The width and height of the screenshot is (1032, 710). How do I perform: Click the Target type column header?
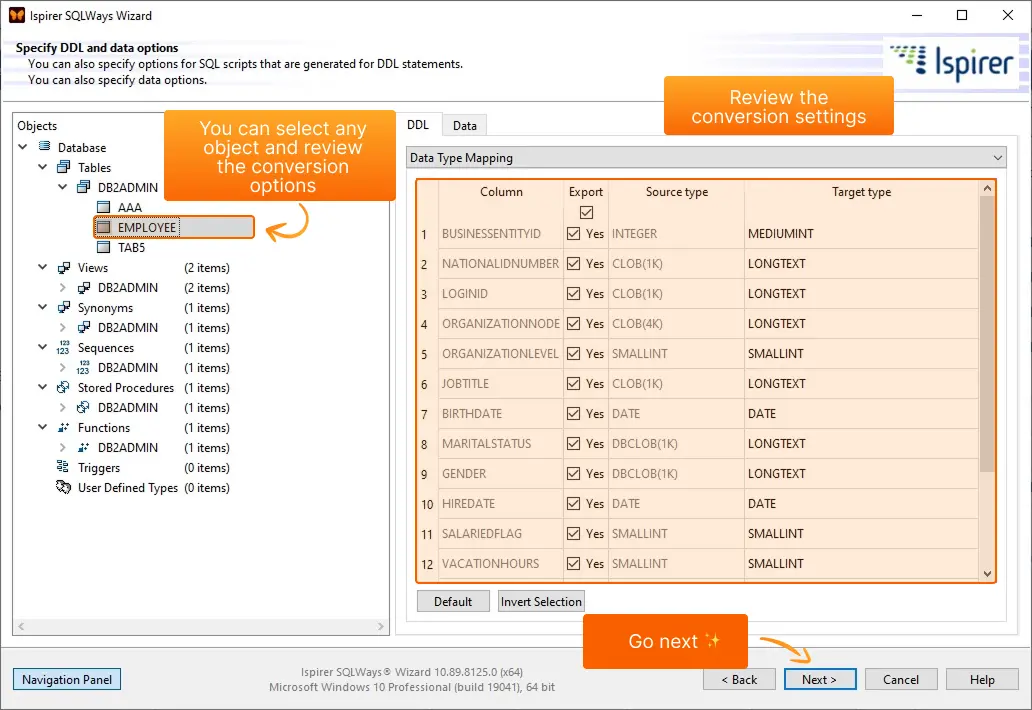(x=861, y=192)
